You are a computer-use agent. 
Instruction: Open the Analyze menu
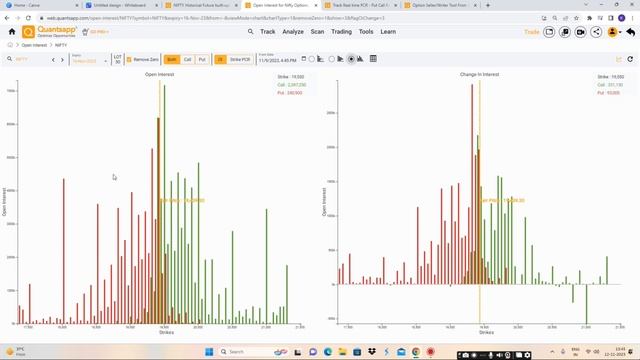293,32
